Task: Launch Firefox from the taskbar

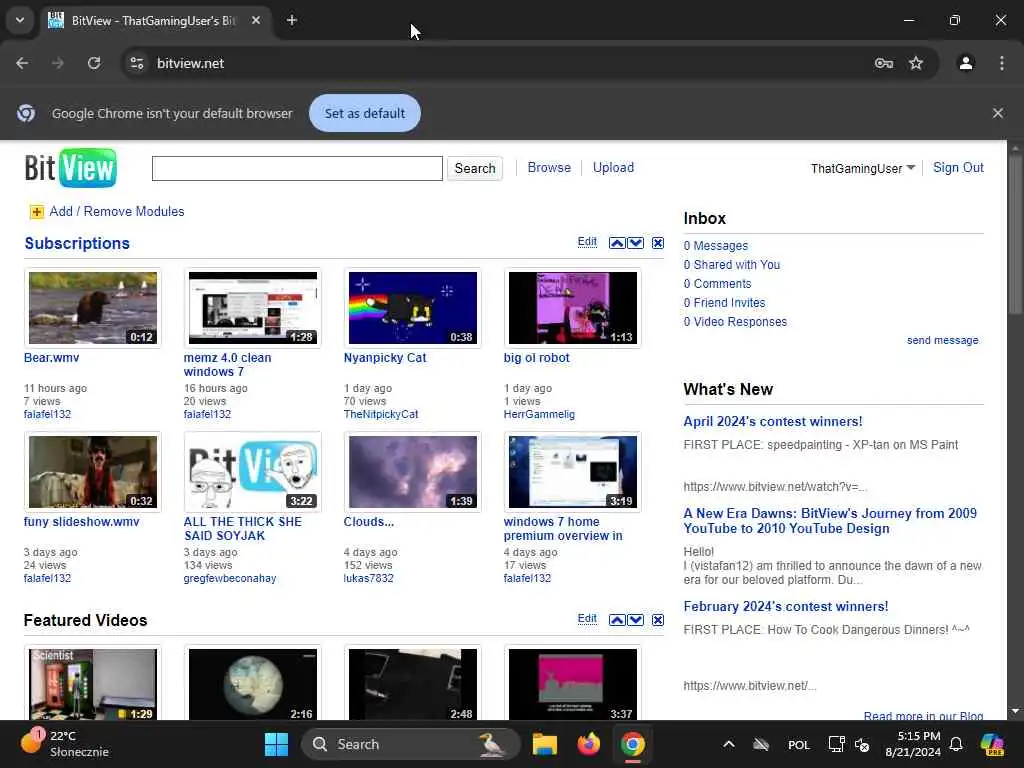Action: click(x=588, y=744)
